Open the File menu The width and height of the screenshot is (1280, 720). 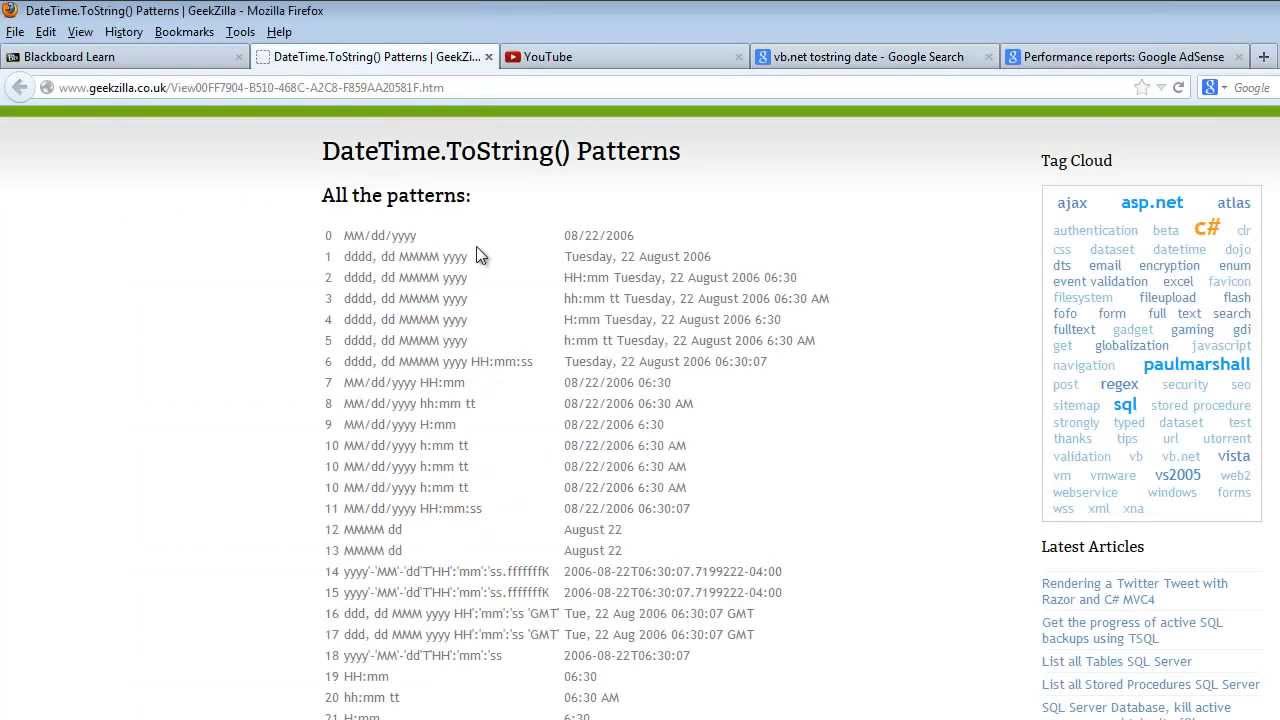[15, 32]
